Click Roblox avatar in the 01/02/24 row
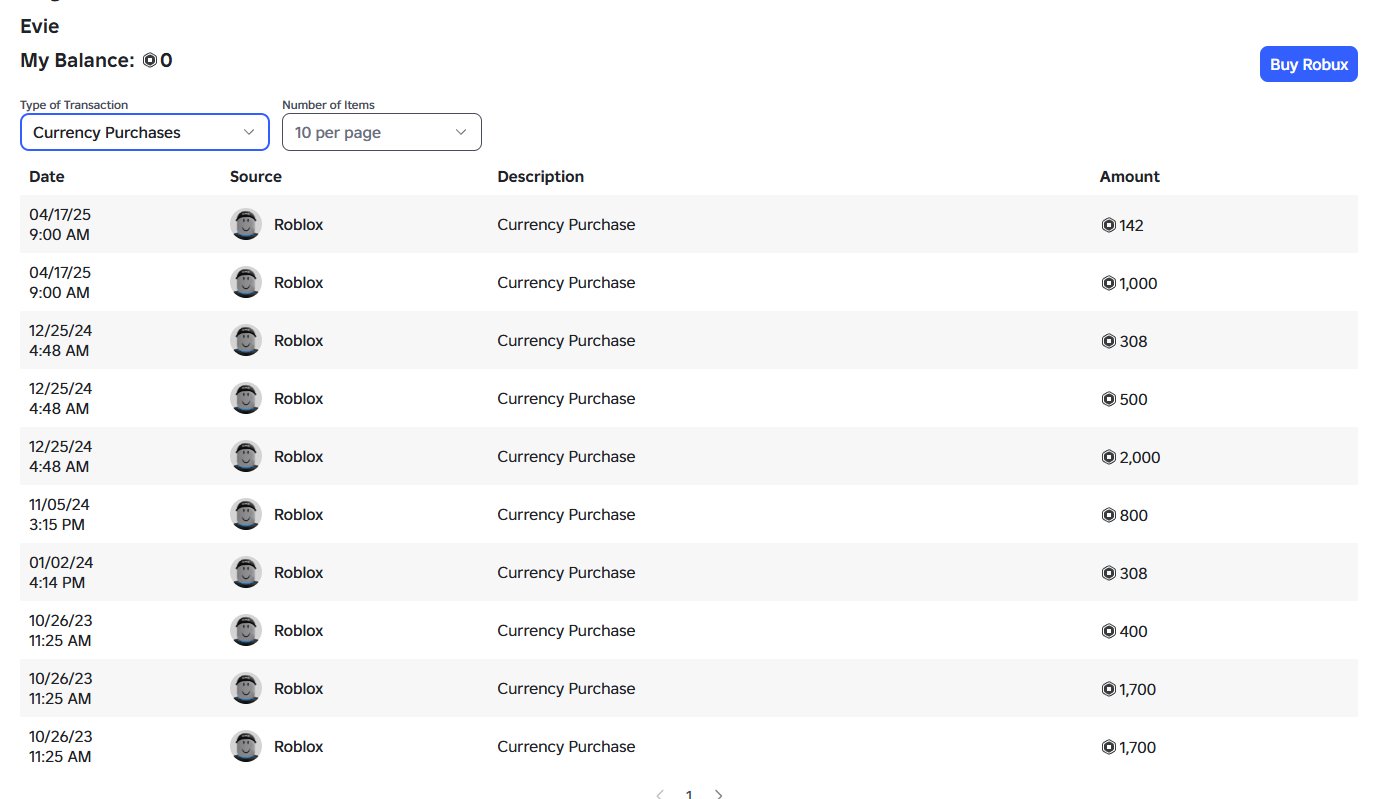Viewport: 1396px width, 799px height. 246,572
